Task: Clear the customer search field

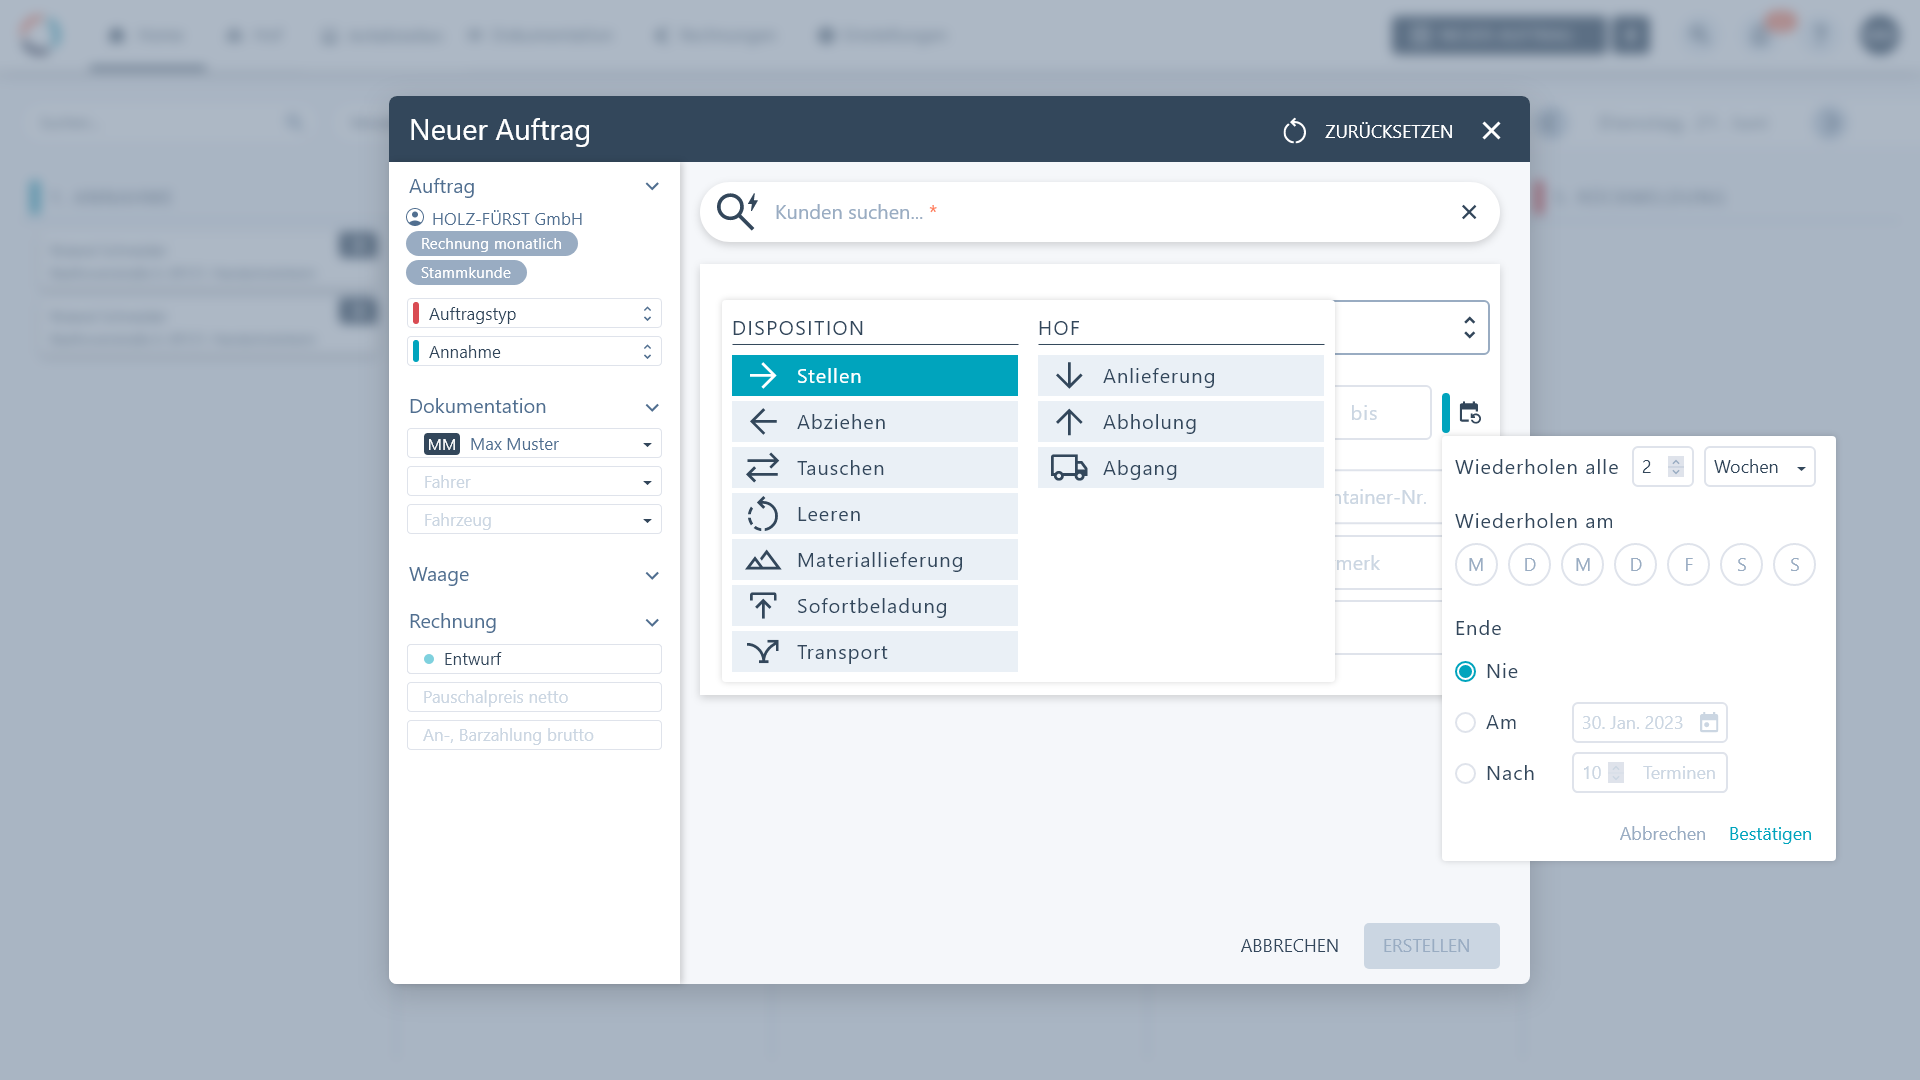Action: [1468, 212]
